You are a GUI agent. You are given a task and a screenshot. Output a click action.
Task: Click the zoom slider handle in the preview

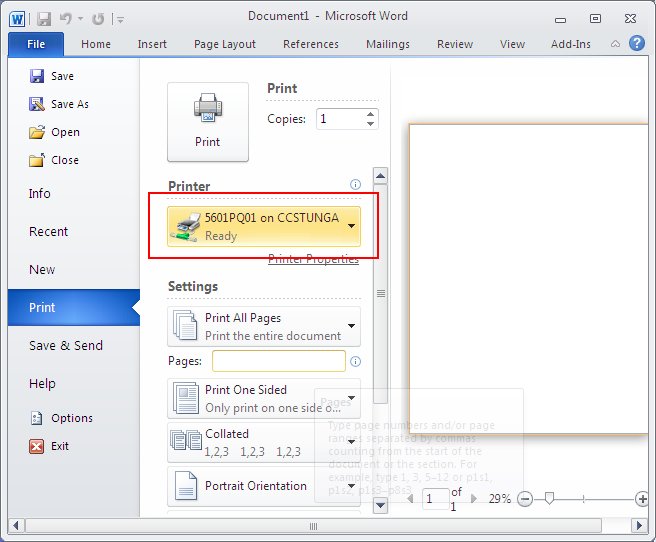tap(548, 498)
